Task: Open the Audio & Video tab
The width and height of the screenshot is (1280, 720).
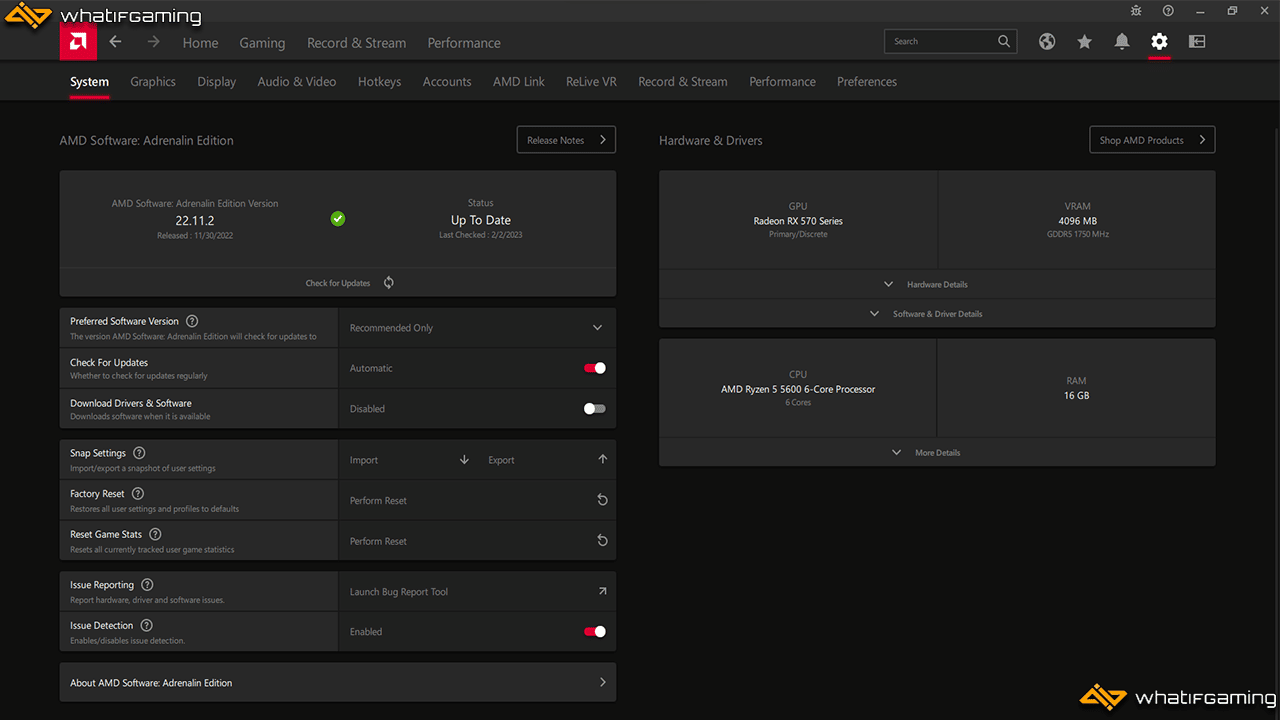Action: (x=297, y=82)
